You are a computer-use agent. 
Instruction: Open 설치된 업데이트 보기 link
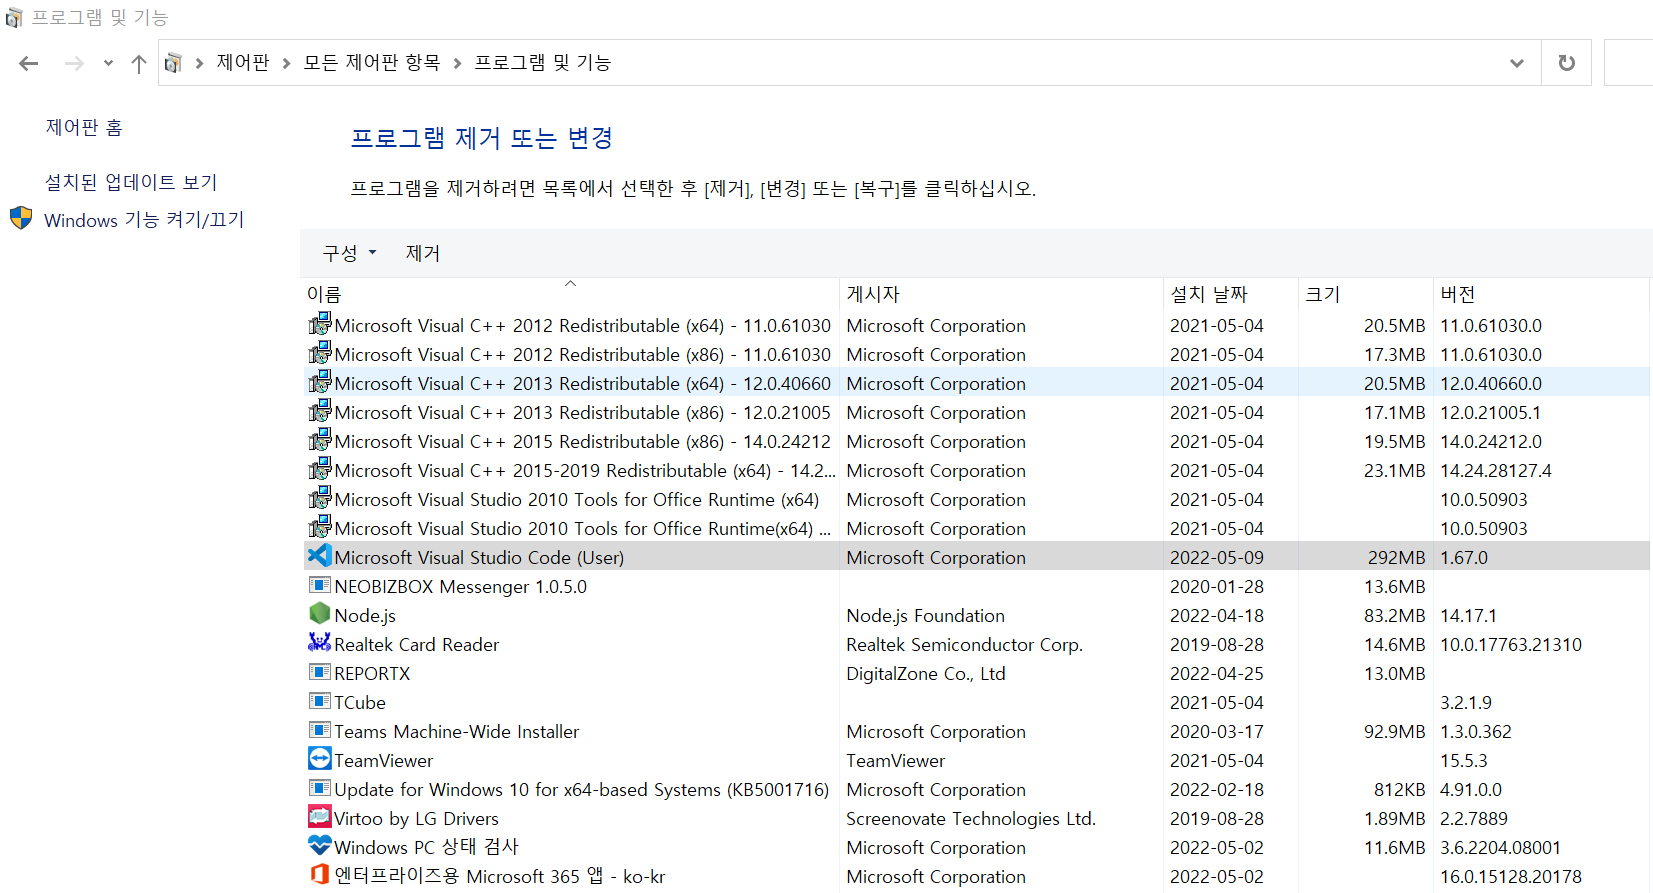tap(131, 182)
